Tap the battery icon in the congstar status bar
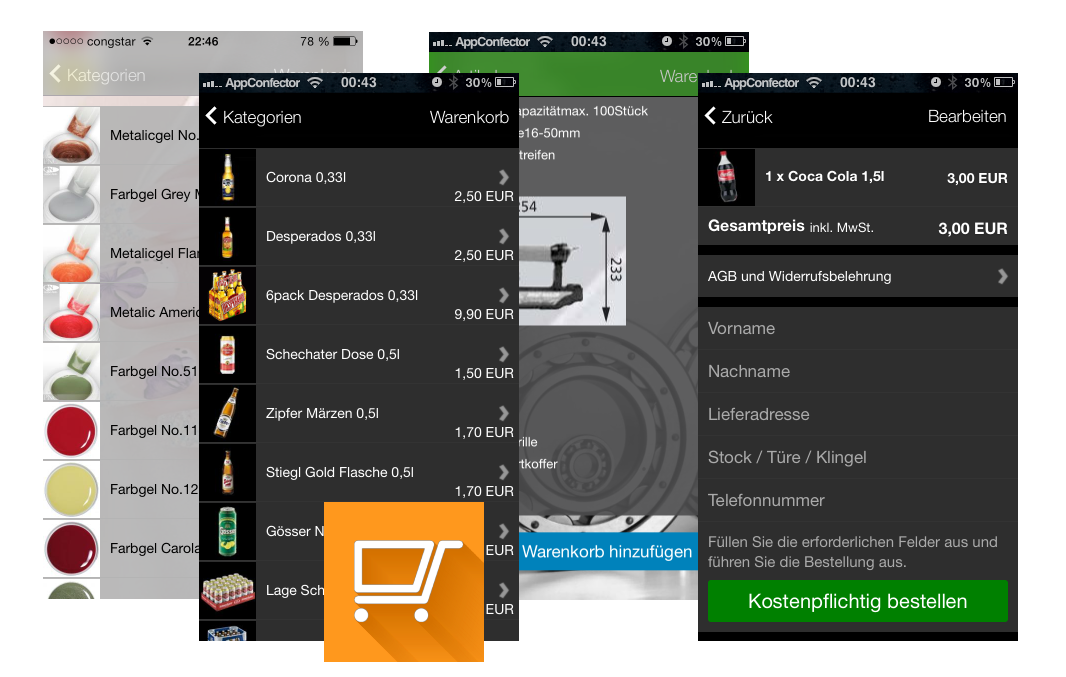 click(x=345, y=41)
